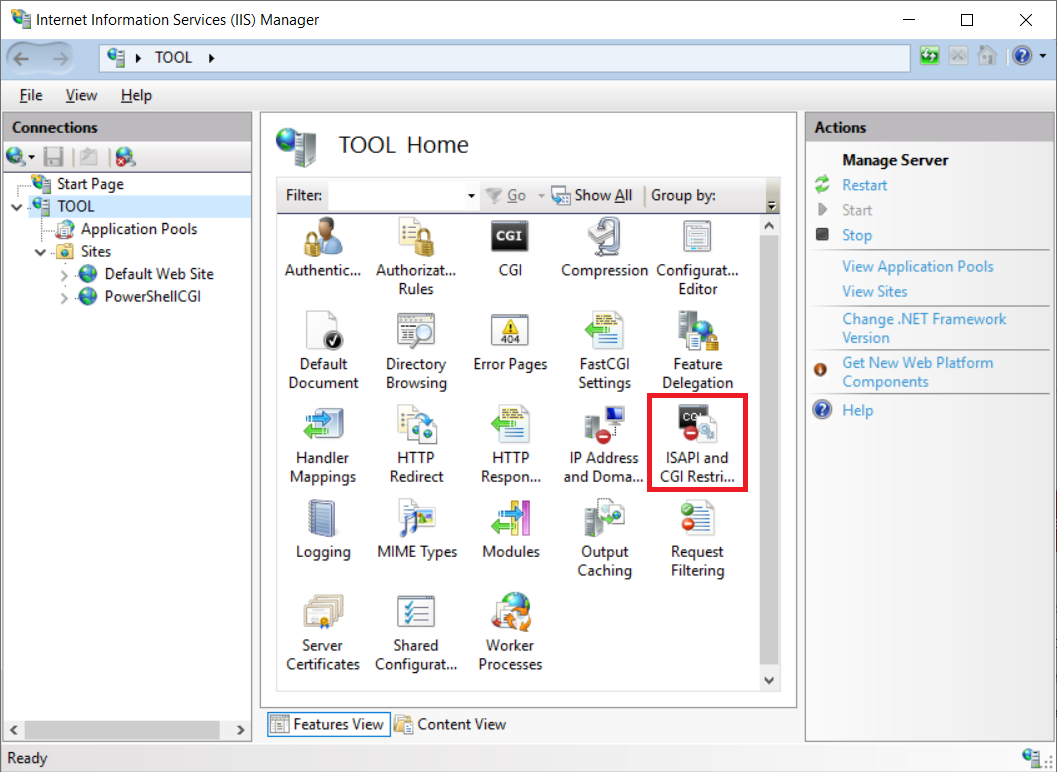1057x772 pixels.
Task: Open HTTP Response Headers feature
Action: [510, 444]
